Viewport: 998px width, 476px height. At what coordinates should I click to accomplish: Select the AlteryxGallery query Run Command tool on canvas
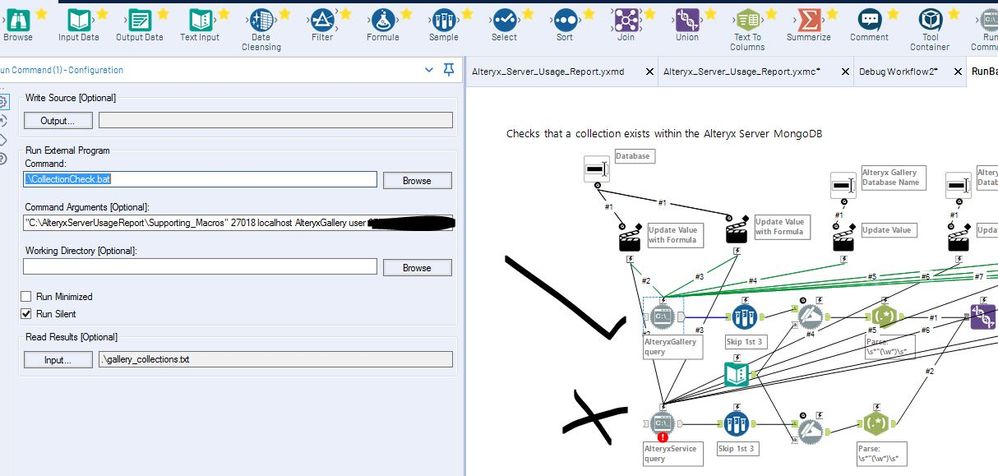(662, 316)
